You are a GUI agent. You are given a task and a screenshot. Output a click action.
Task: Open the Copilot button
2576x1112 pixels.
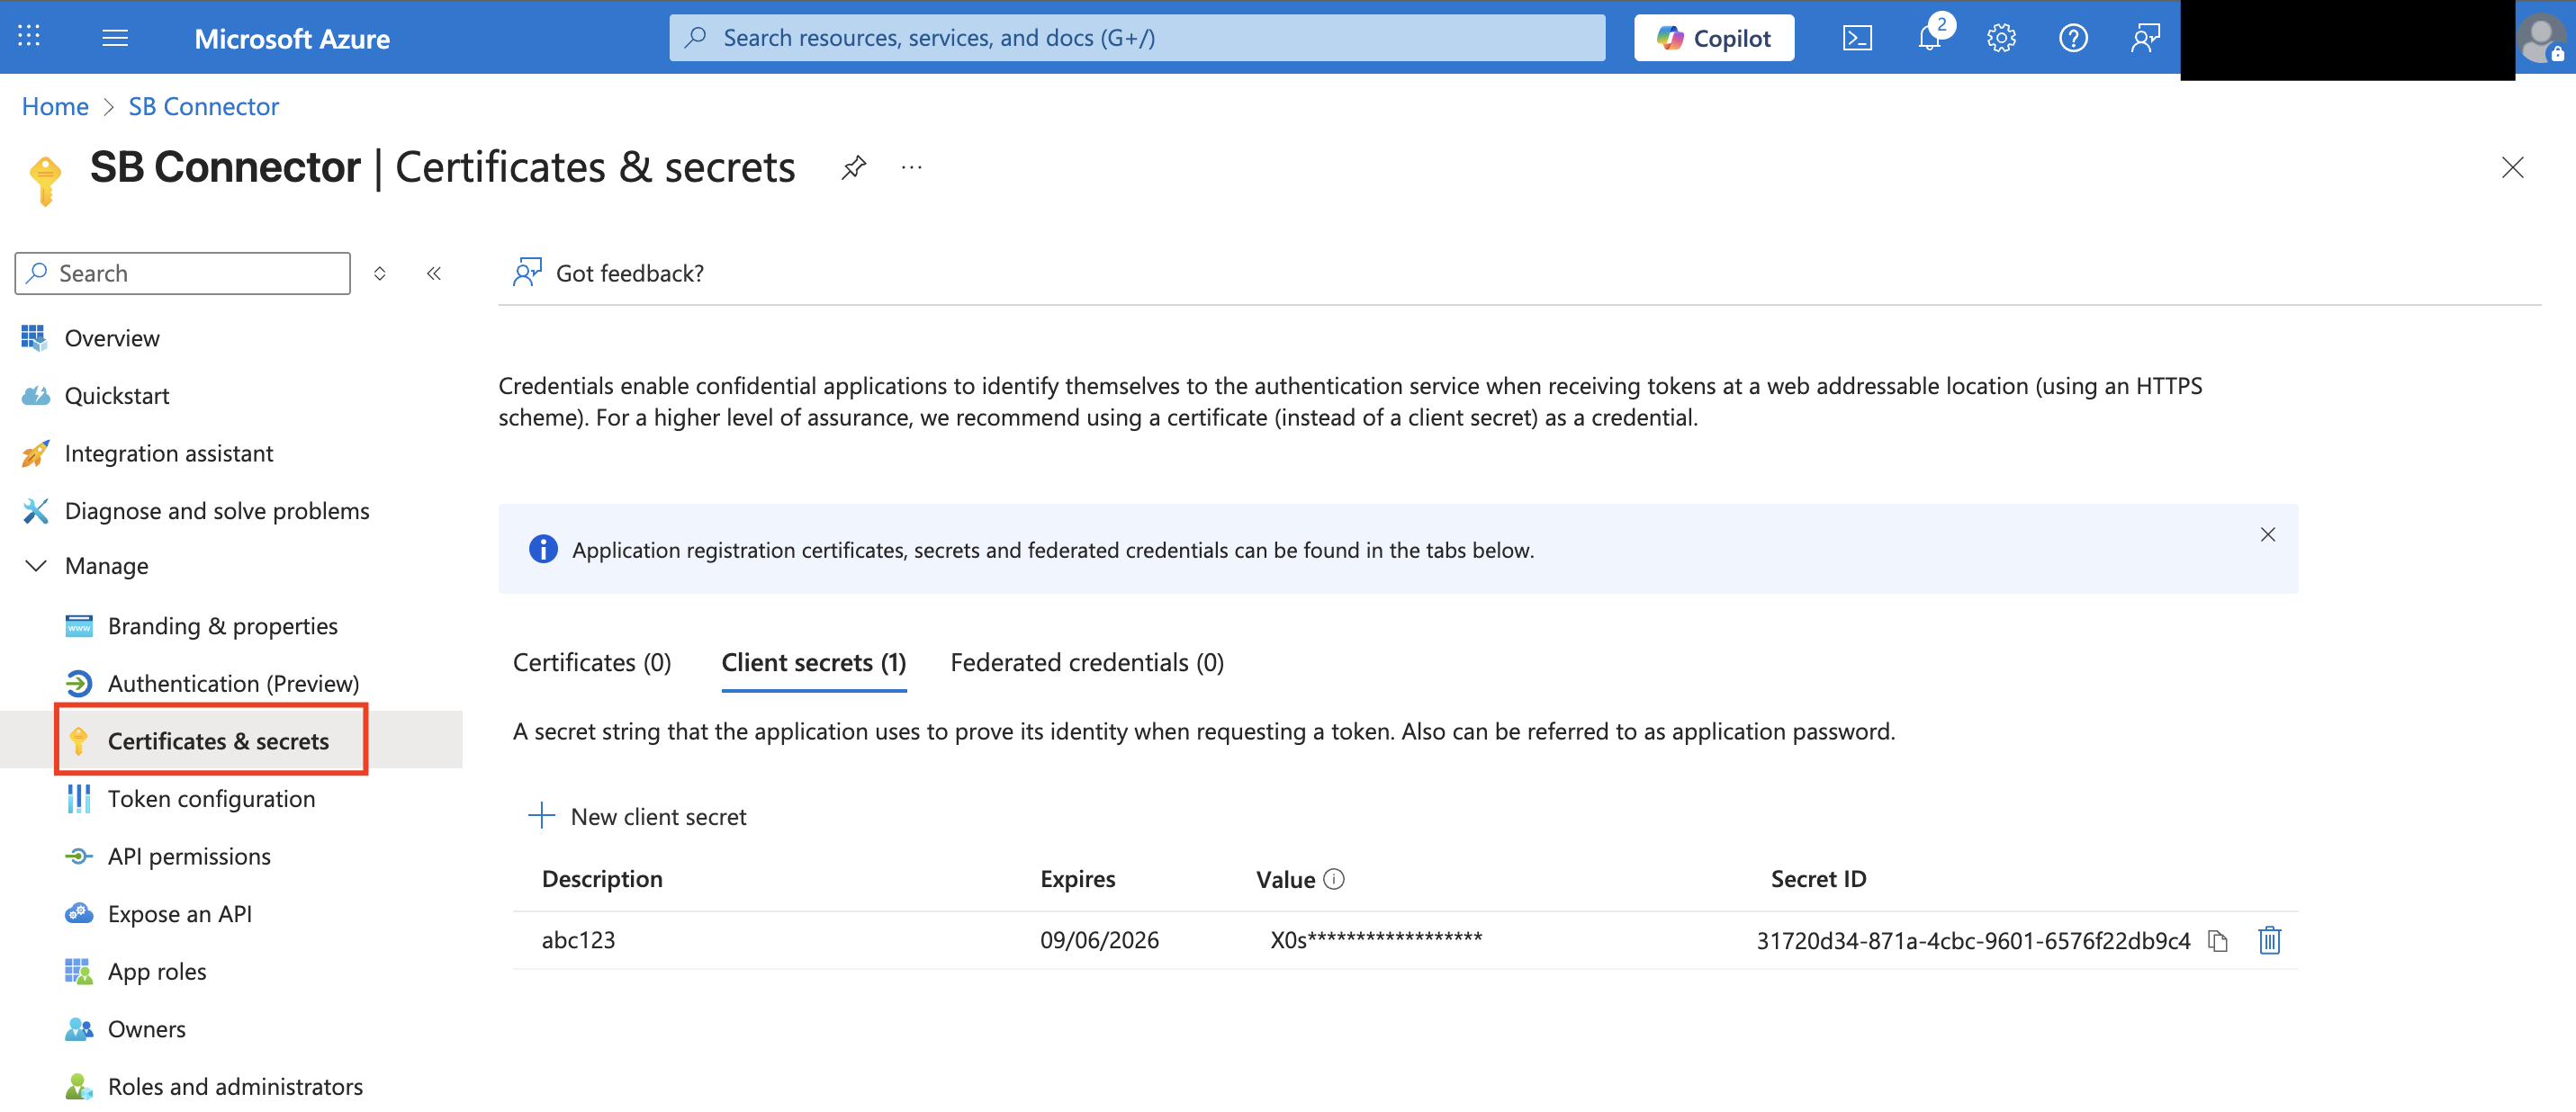point(1714,38)
